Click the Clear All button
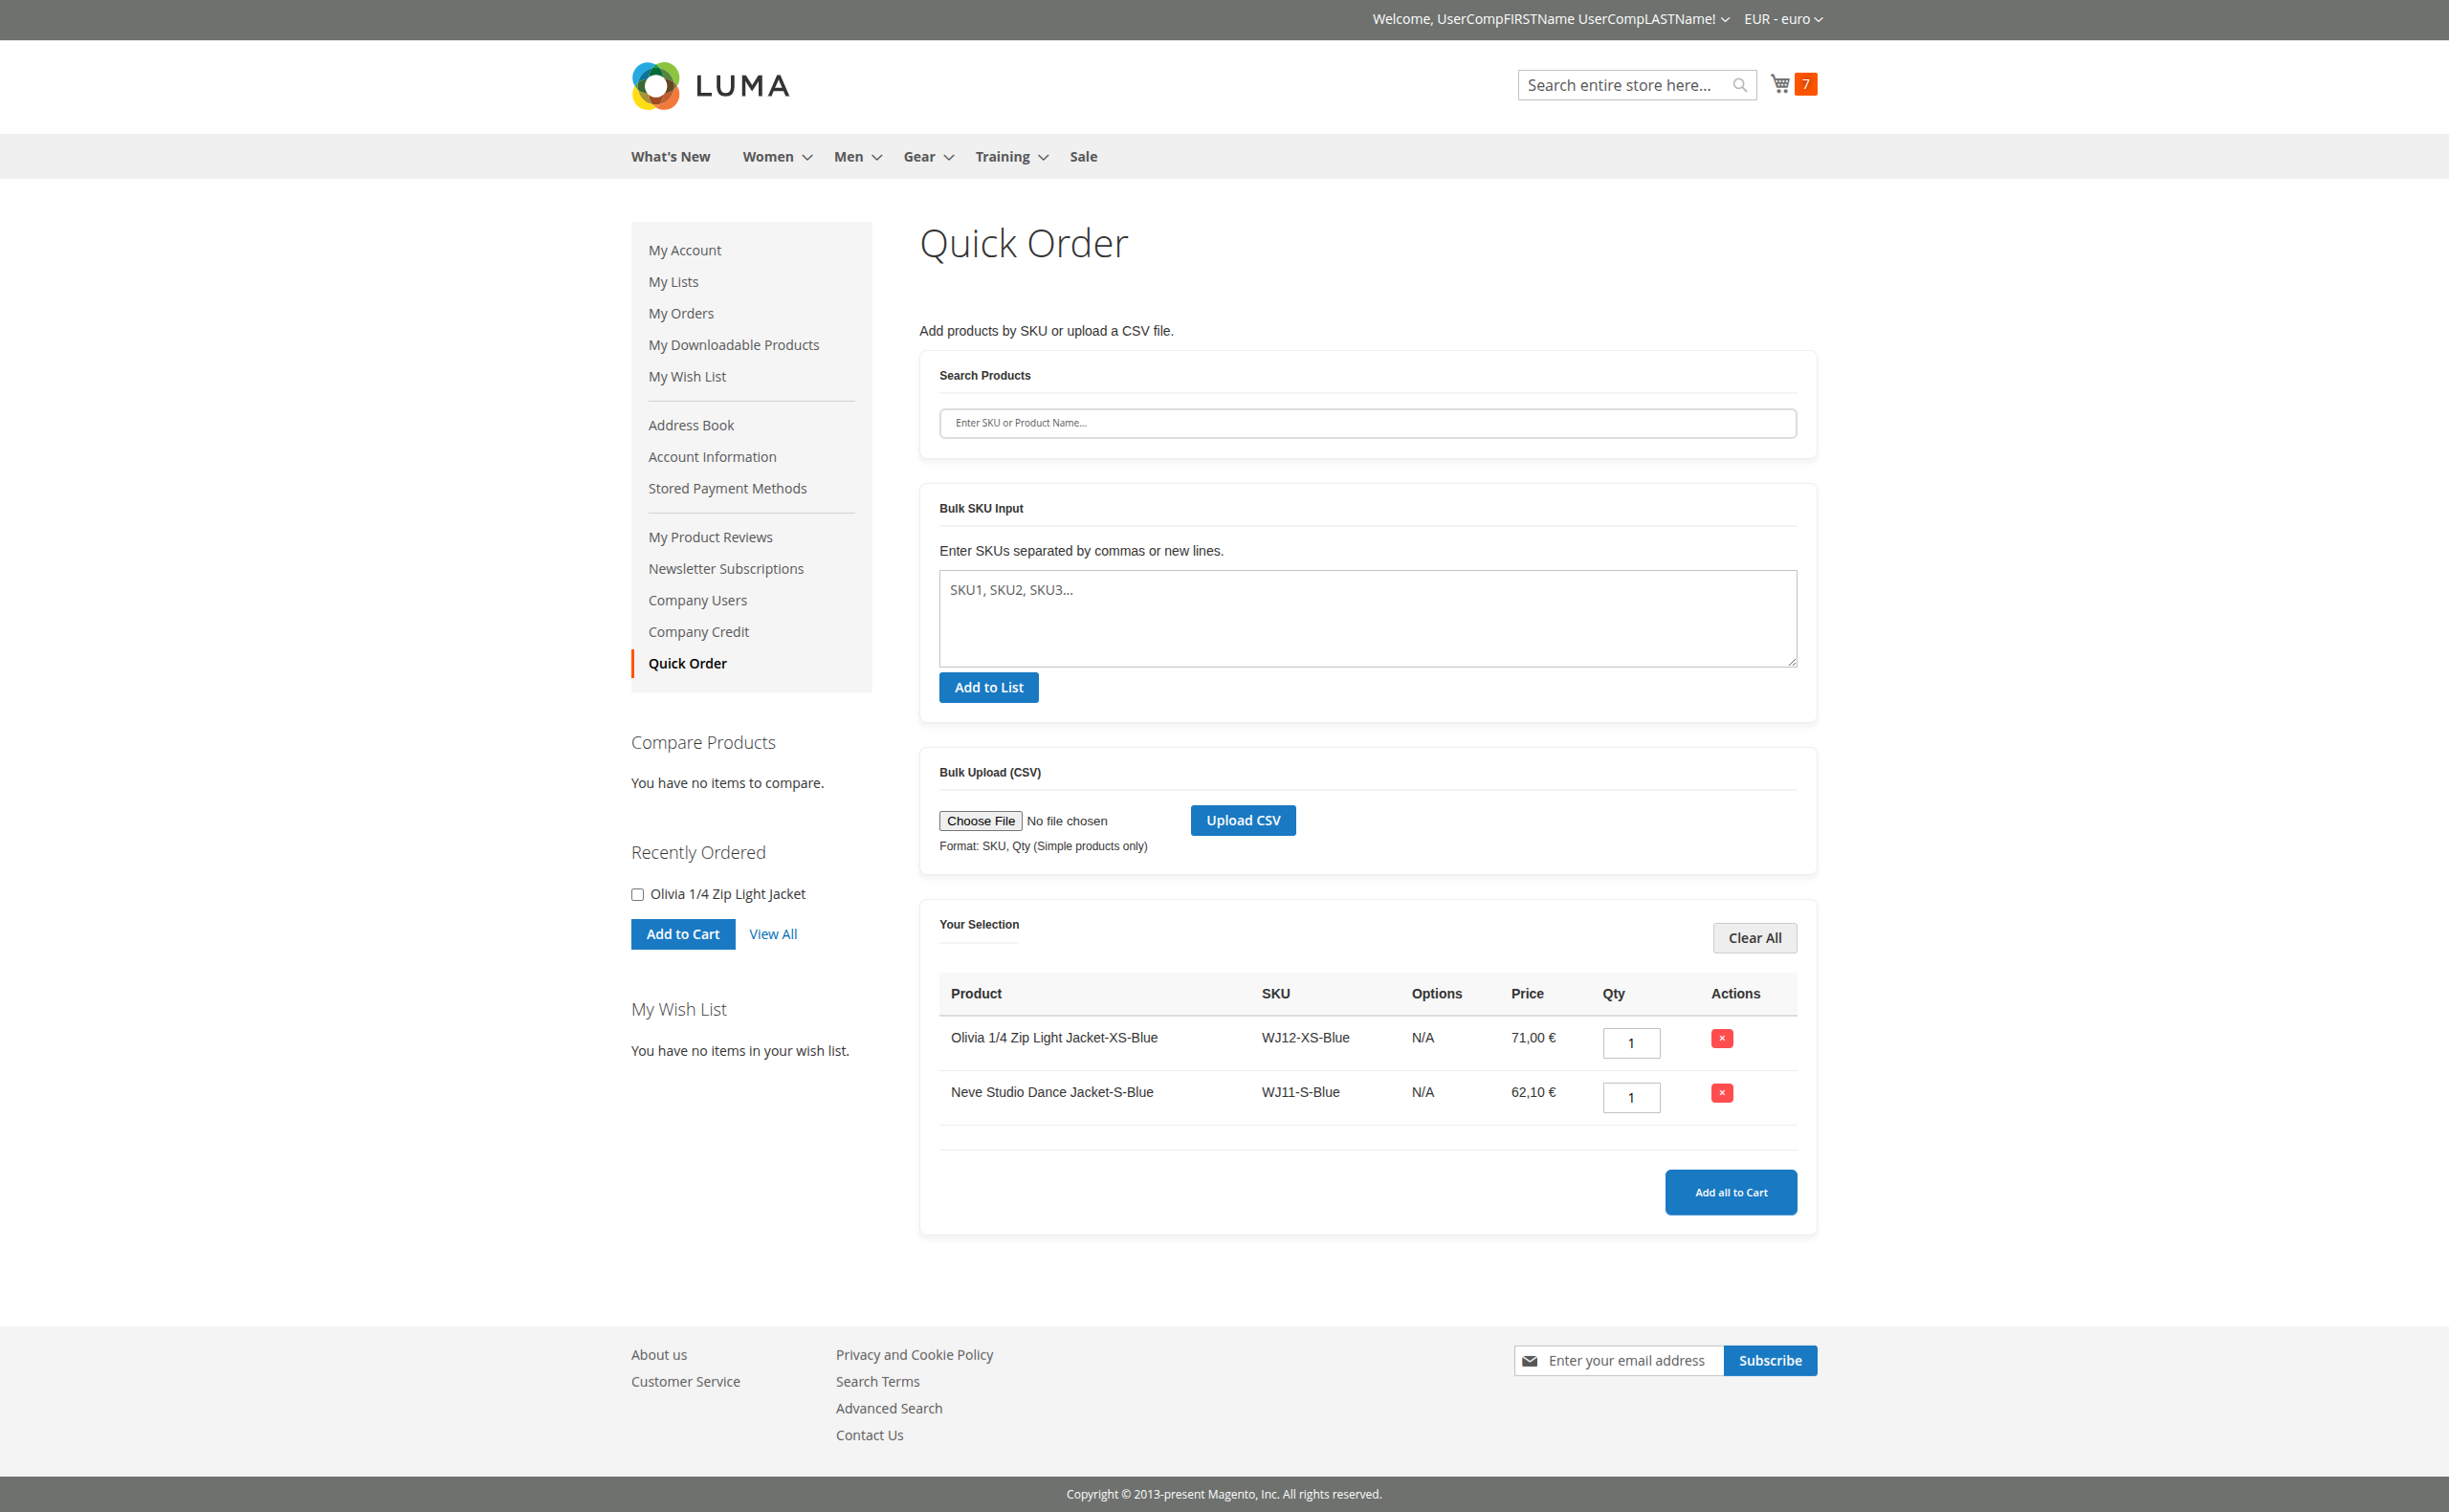The image size is (2449, 1512). (1754, 938)
